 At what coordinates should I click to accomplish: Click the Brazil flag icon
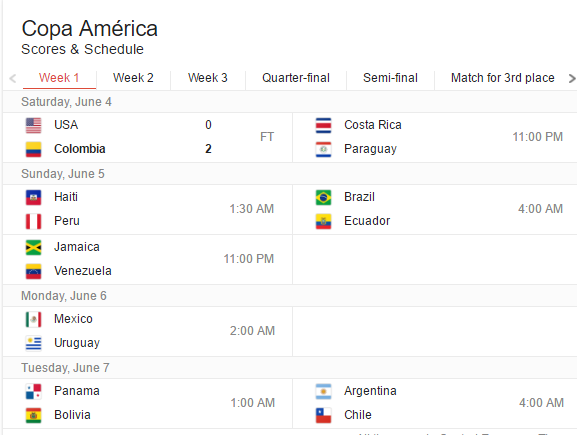tap(323, 198)
